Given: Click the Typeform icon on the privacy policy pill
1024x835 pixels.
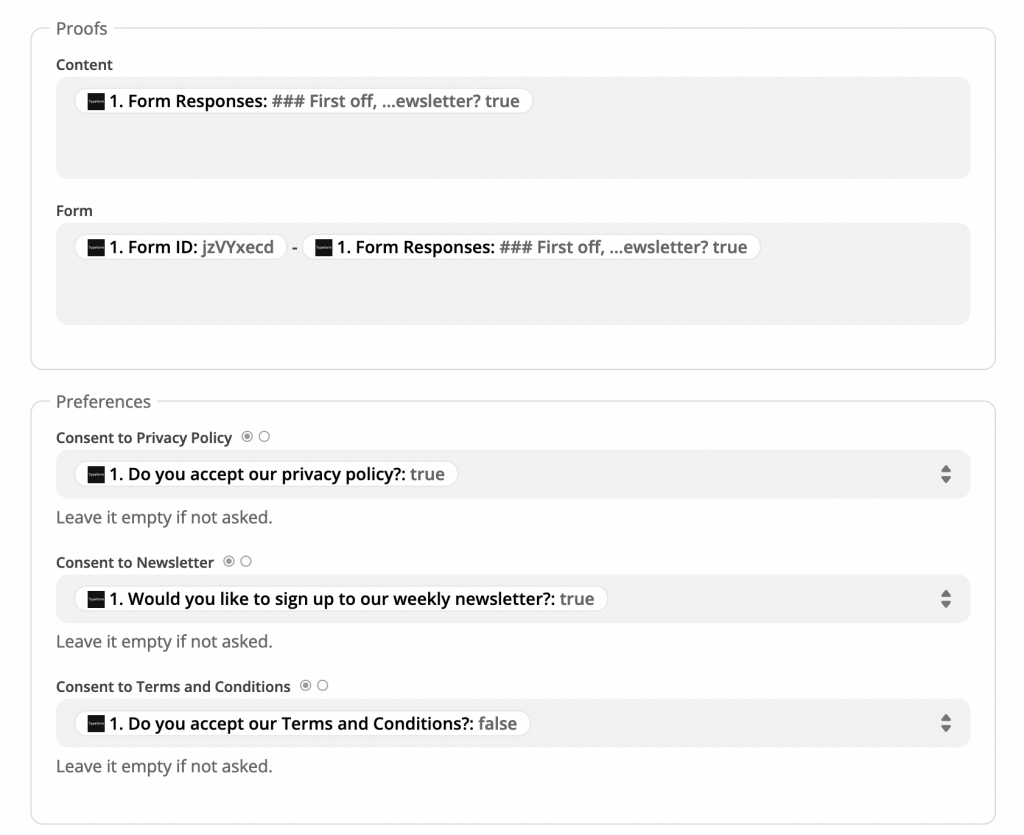Looking at the screenshot, I should [x=96, y=475].
